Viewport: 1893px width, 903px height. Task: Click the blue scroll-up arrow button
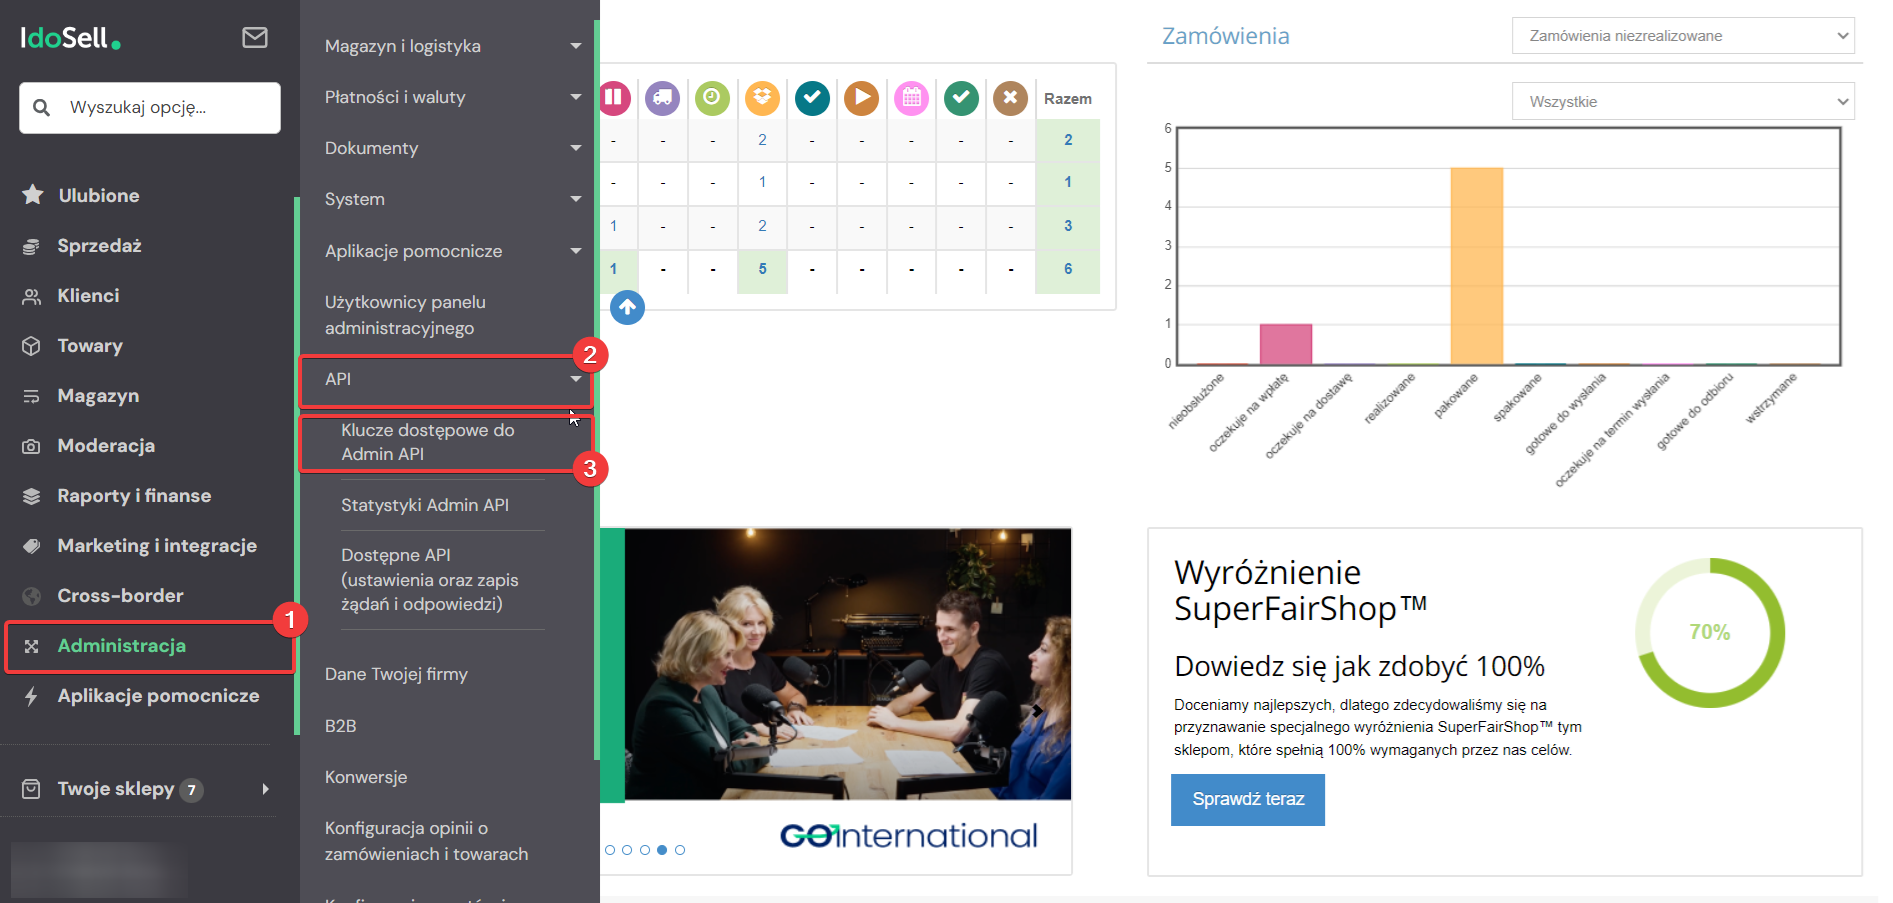pyautogui.click(x=627, y=307)
